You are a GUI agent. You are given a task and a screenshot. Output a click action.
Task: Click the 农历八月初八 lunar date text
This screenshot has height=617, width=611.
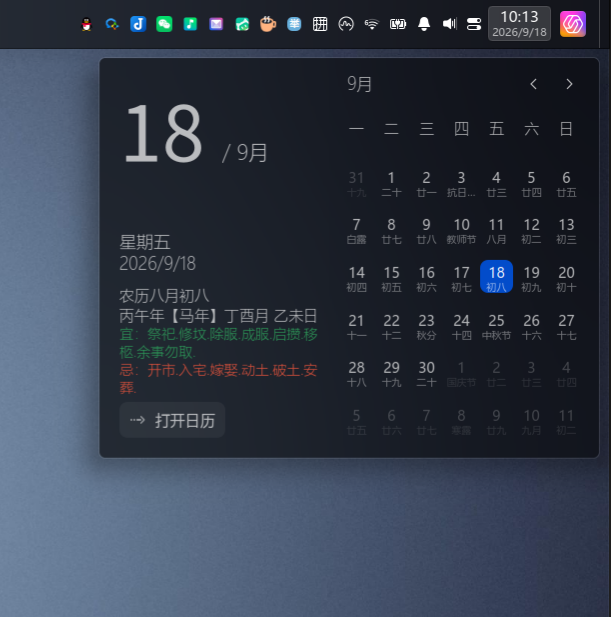[x=164, y=296]
